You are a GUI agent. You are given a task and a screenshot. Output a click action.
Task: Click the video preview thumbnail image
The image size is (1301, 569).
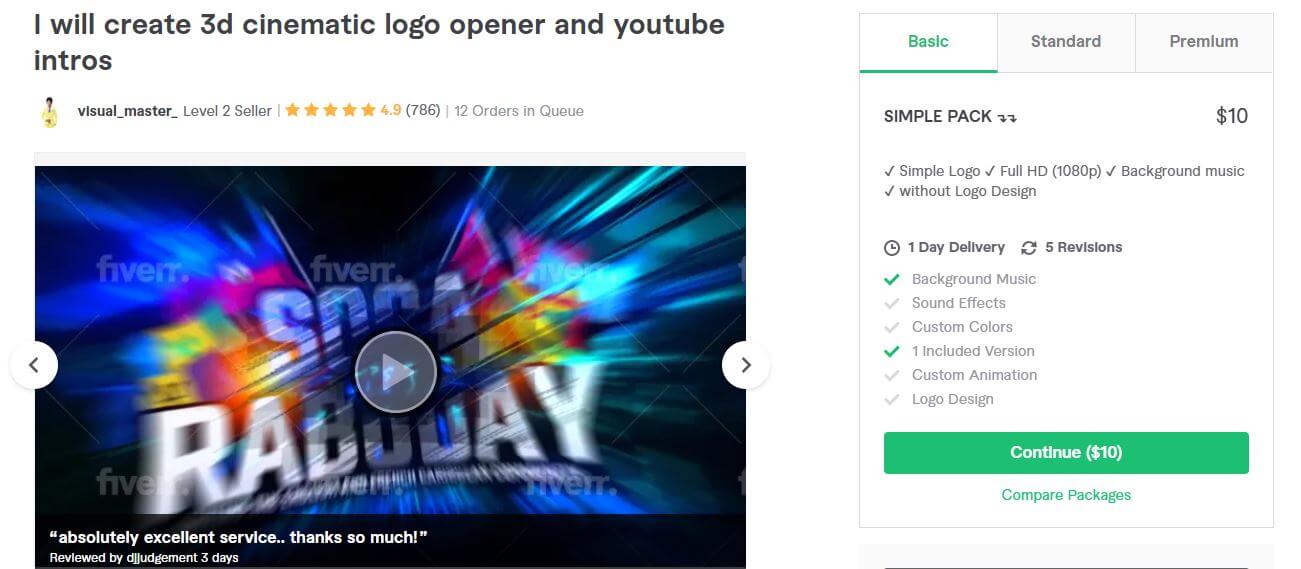[390, 366]
